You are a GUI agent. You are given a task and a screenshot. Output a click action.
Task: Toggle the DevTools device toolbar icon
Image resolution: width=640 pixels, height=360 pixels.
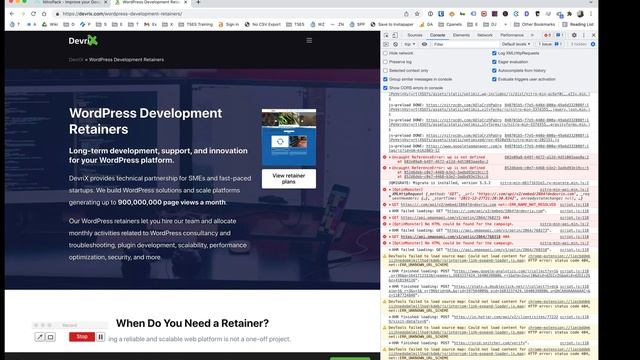point(395,35)
